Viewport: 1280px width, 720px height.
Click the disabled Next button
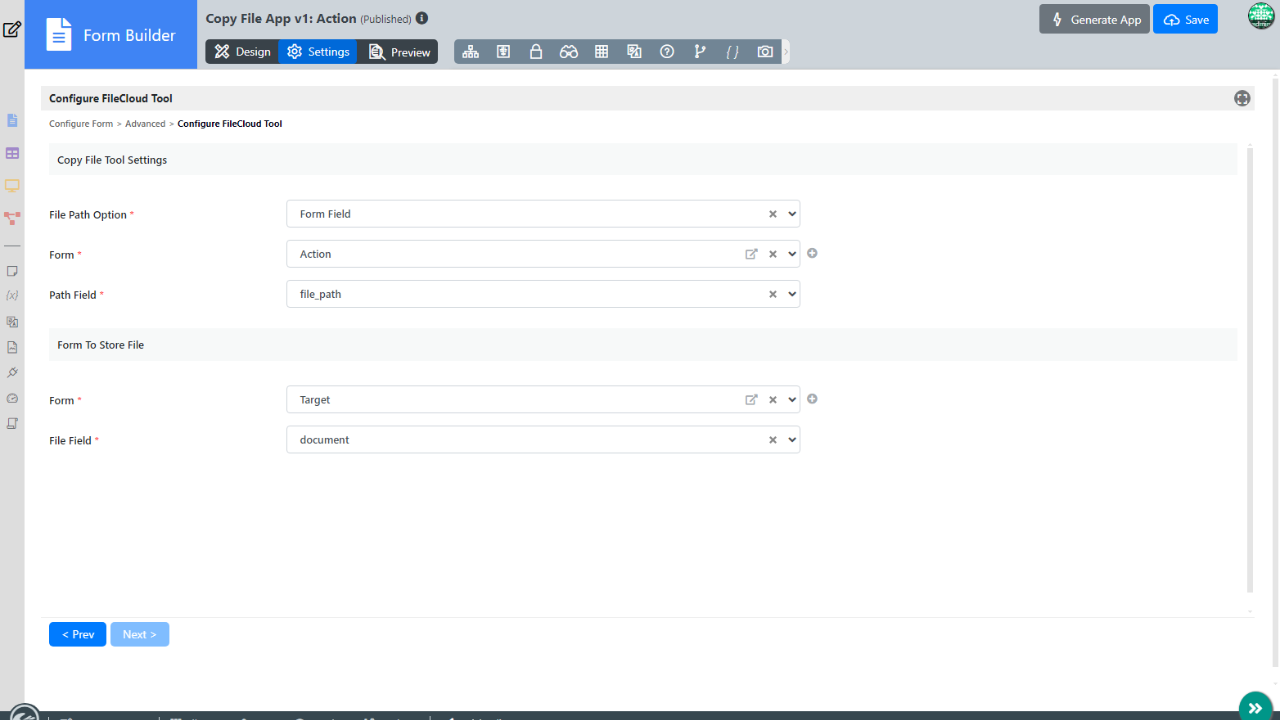pos(139,634)
